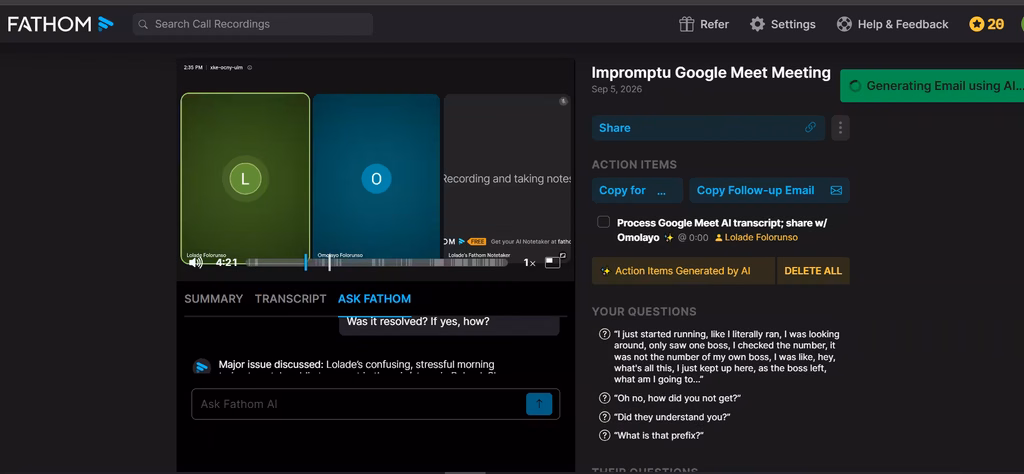Click the Copy for... button

click(637, 191)
